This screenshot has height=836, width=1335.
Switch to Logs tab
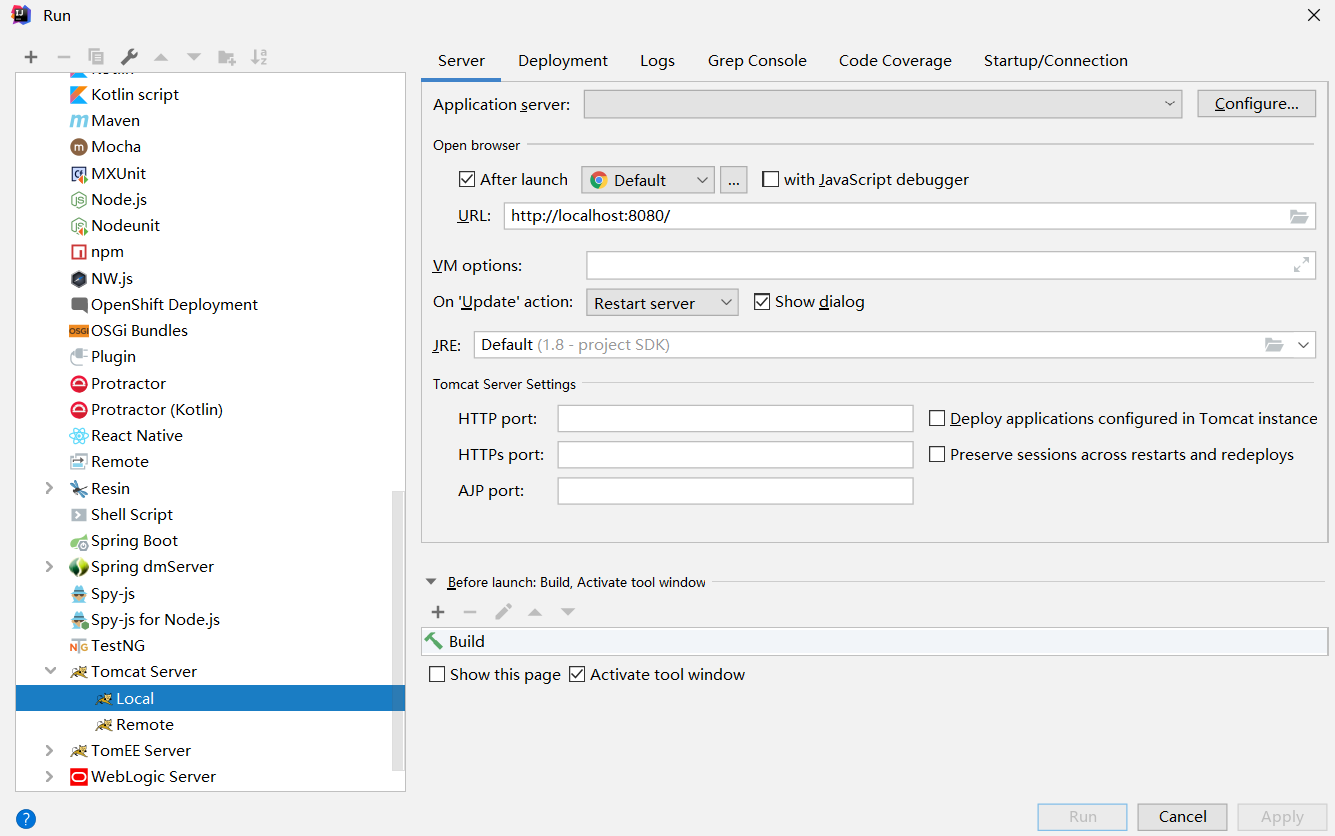pos(657,61)
